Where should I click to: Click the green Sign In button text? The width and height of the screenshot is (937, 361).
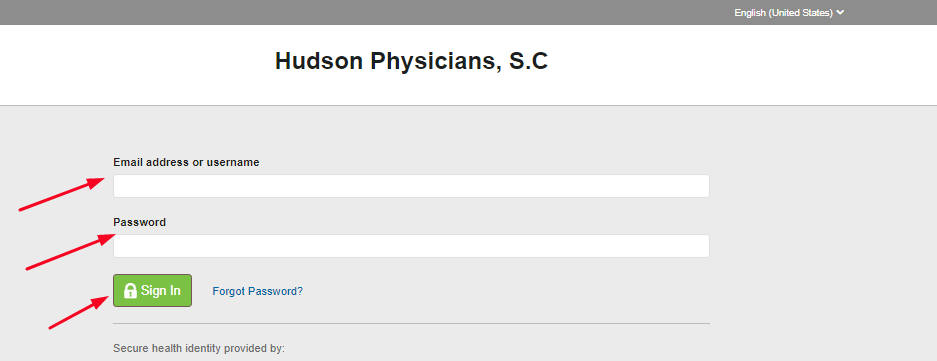pyautogui.click(x=161, y=291)
